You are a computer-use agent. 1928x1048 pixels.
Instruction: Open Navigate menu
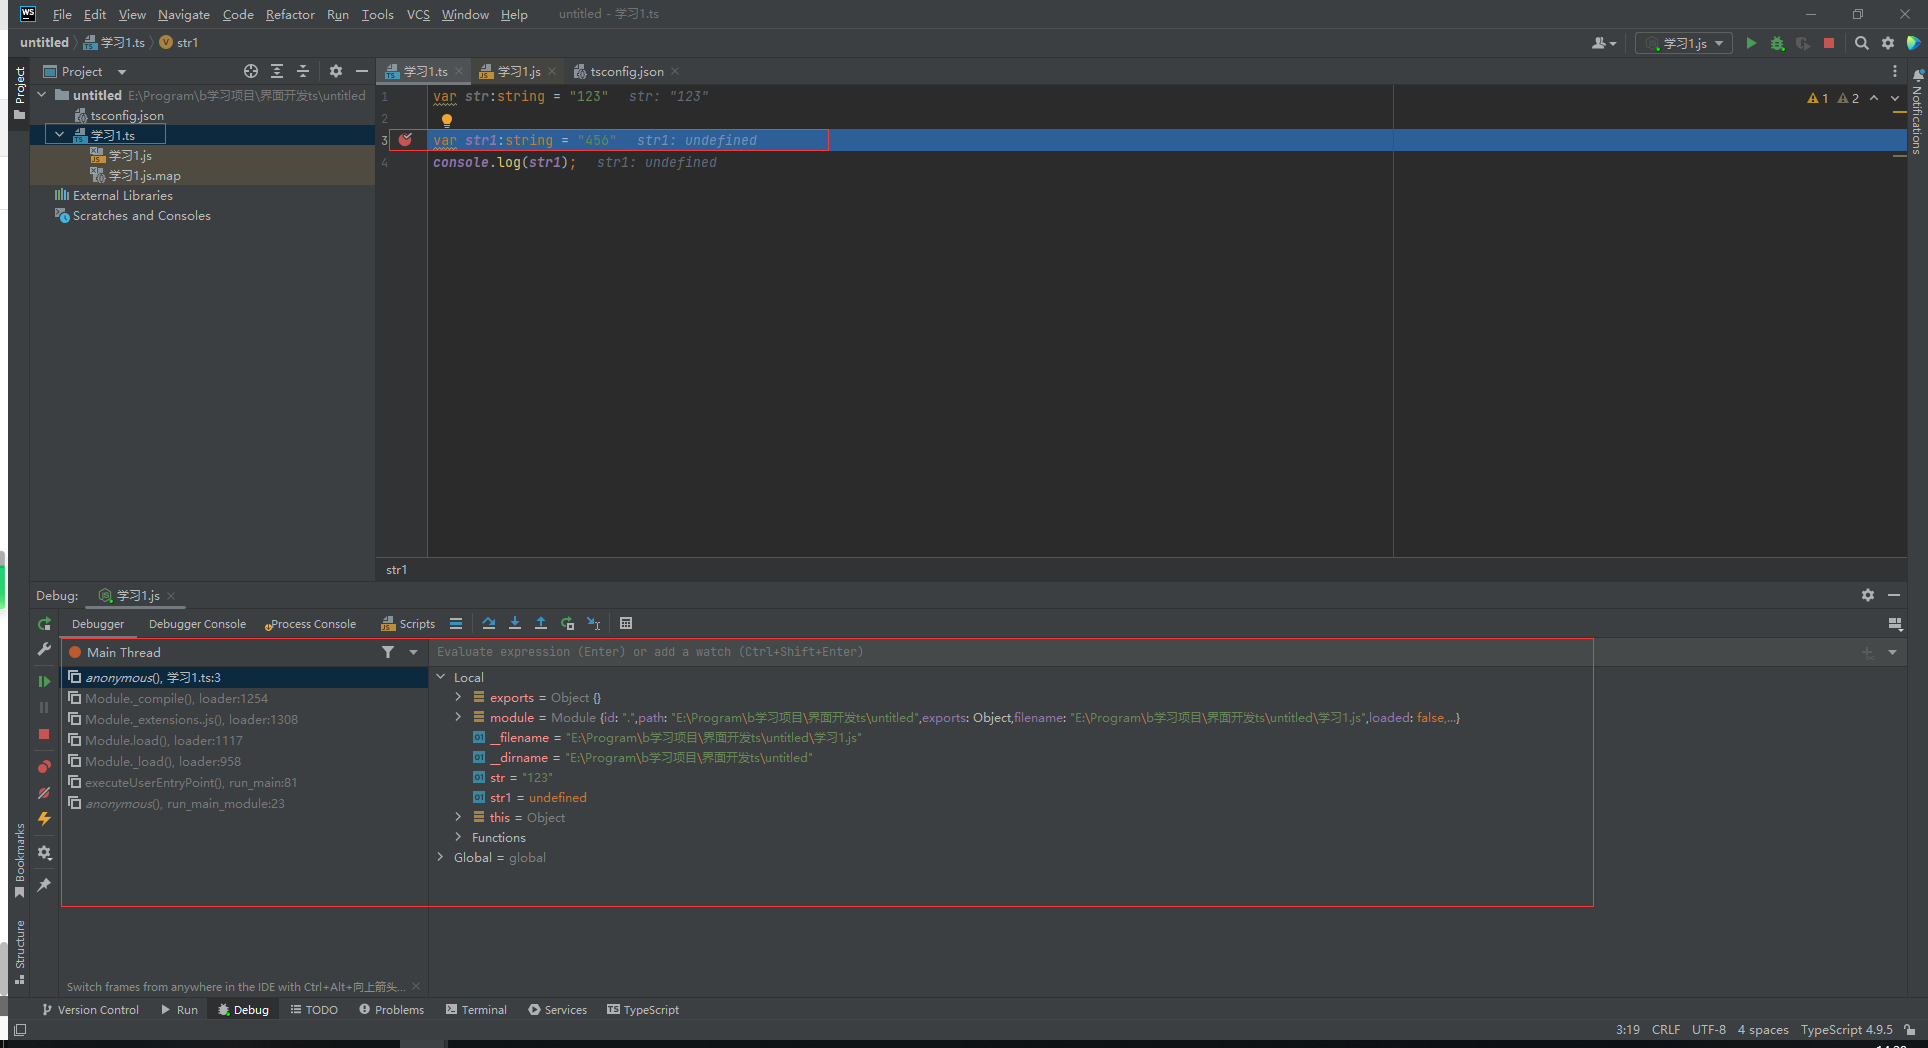(184, 14)
